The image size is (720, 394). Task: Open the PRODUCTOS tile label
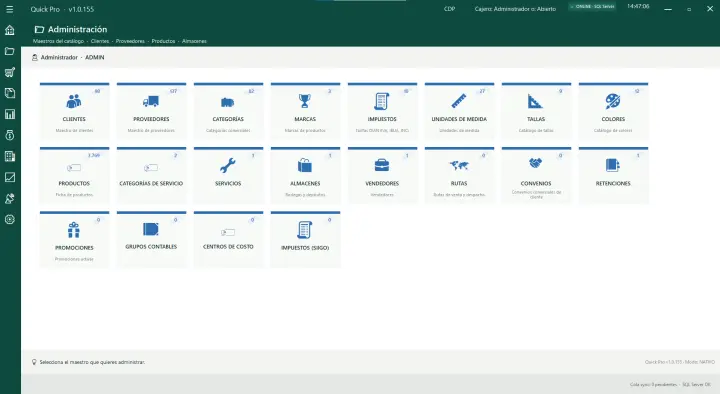(x=74, y=183)
